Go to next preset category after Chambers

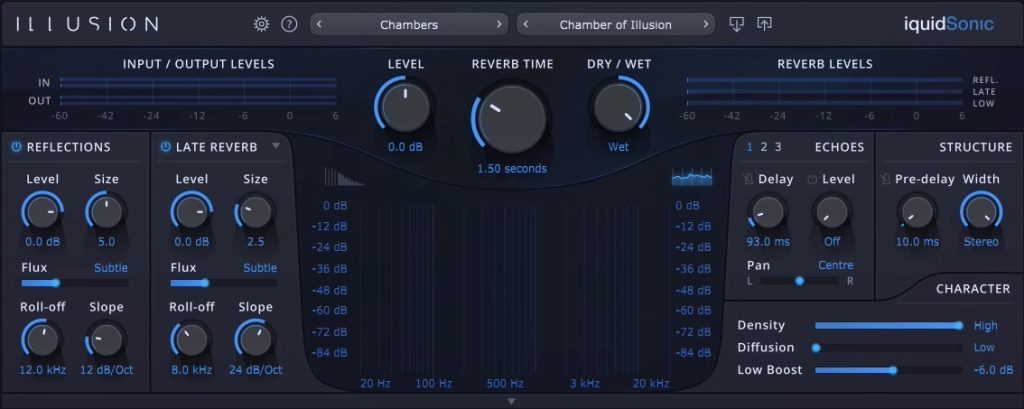coord(499,24)
